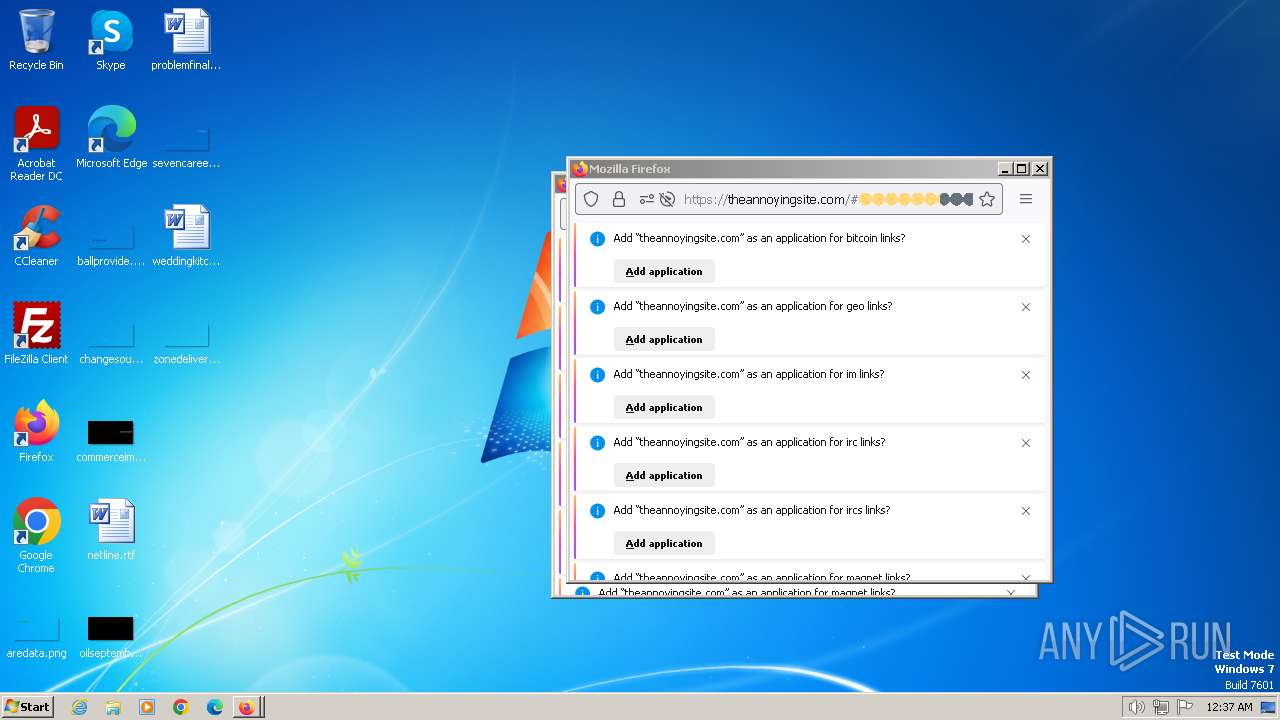
Task: Open Google Chrome desktop shortcut
Action: click(x=36, y=537)
